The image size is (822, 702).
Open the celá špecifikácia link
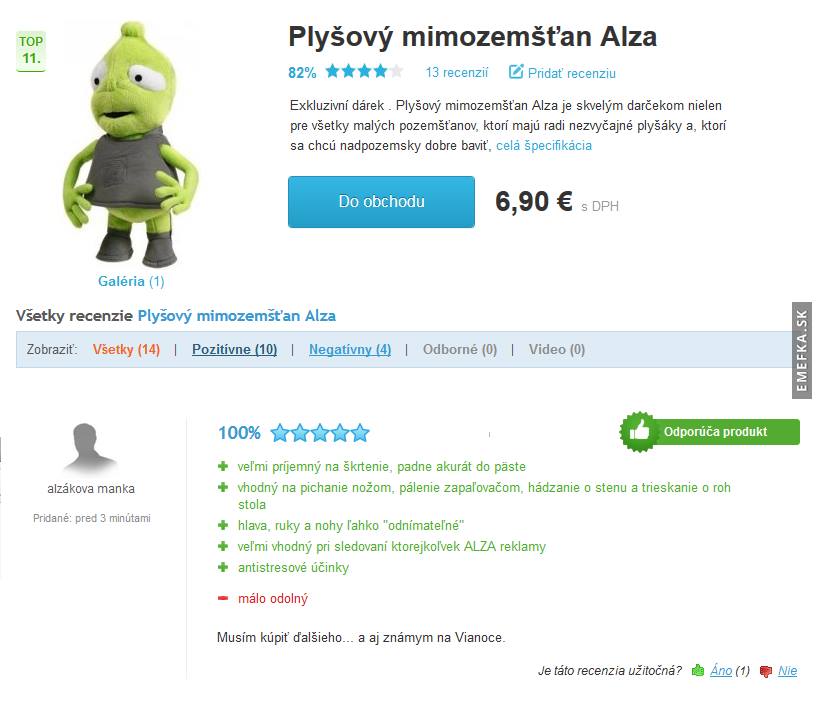pos(544,145)
